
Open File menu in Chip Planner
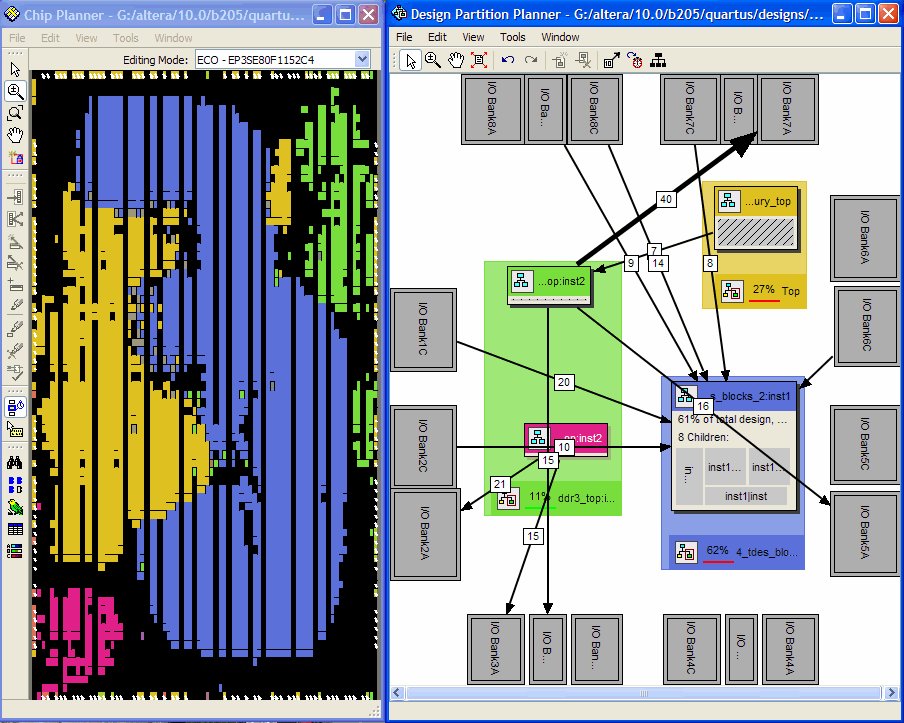tap(17, 38)
